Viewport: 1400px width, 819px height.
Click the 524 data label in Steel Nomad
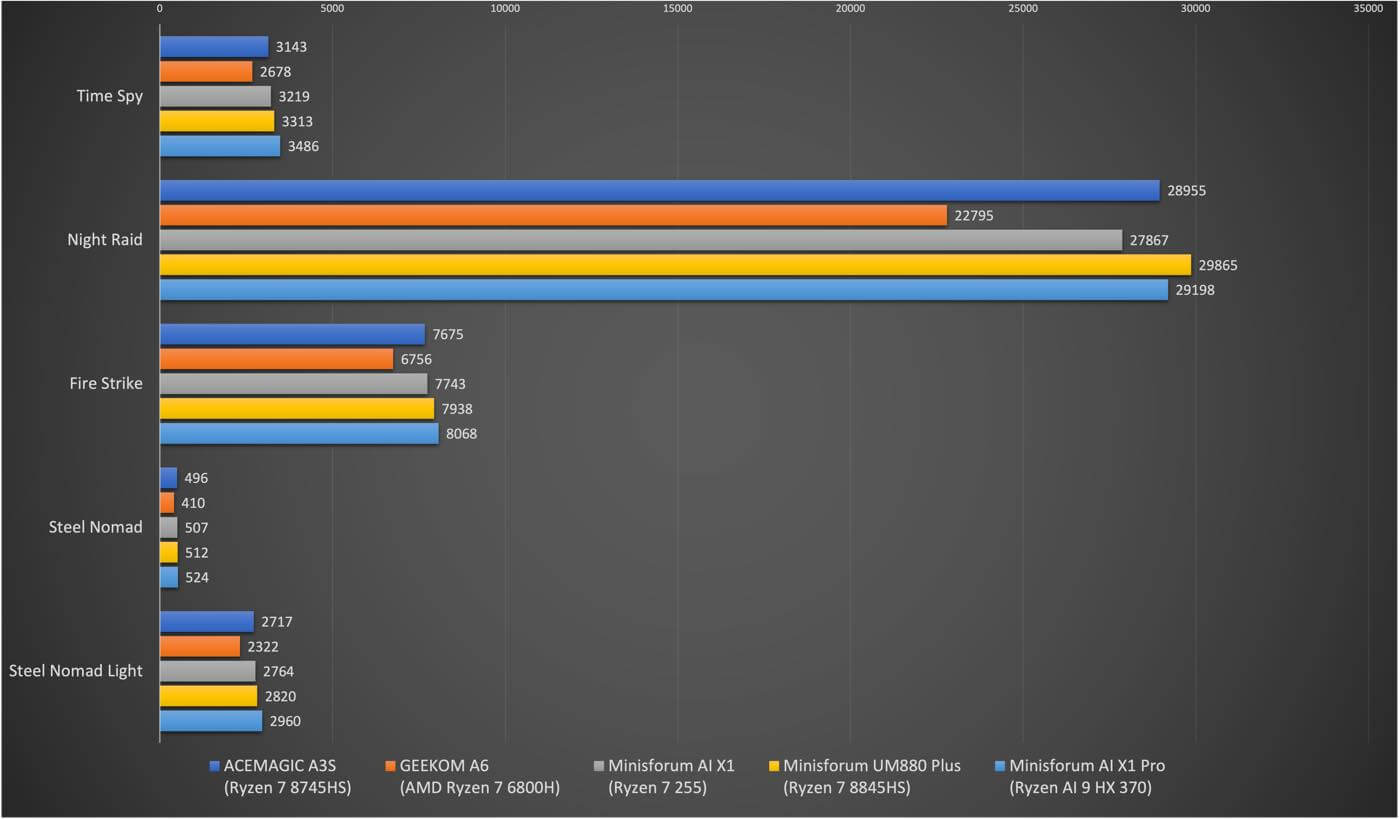[197, 578]
